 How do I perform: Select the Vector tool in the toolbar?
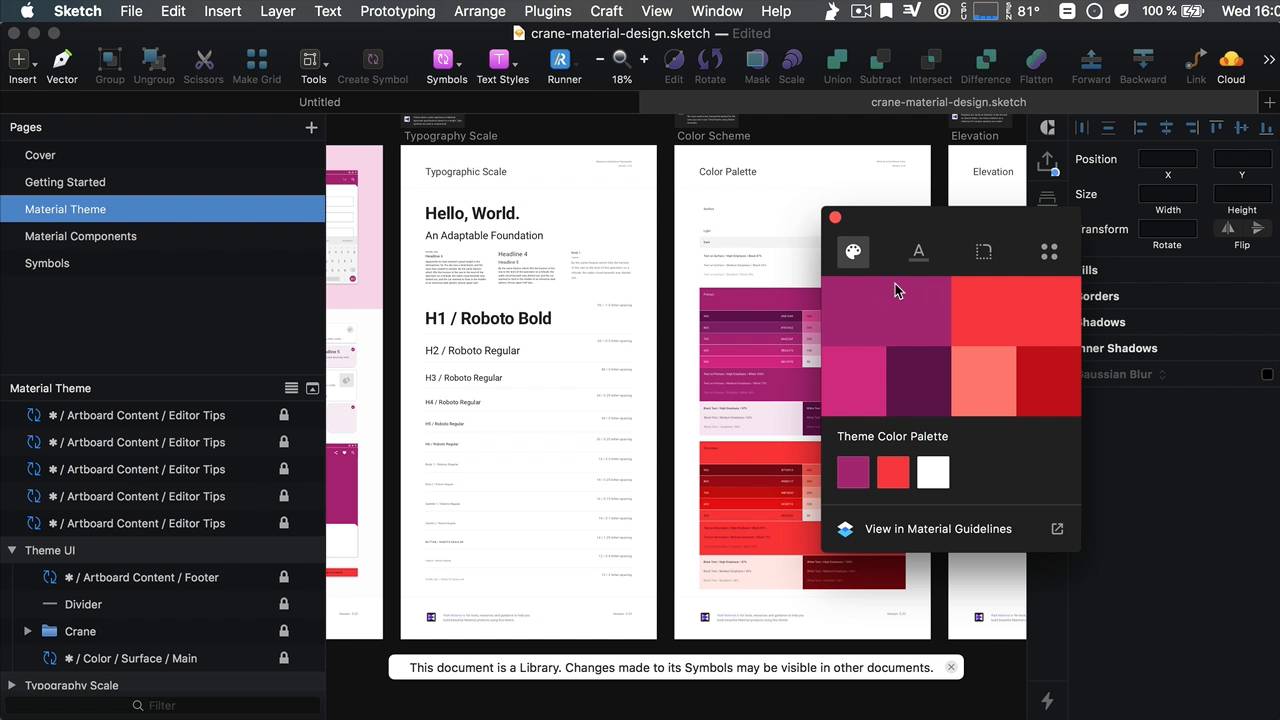point(62,60)
